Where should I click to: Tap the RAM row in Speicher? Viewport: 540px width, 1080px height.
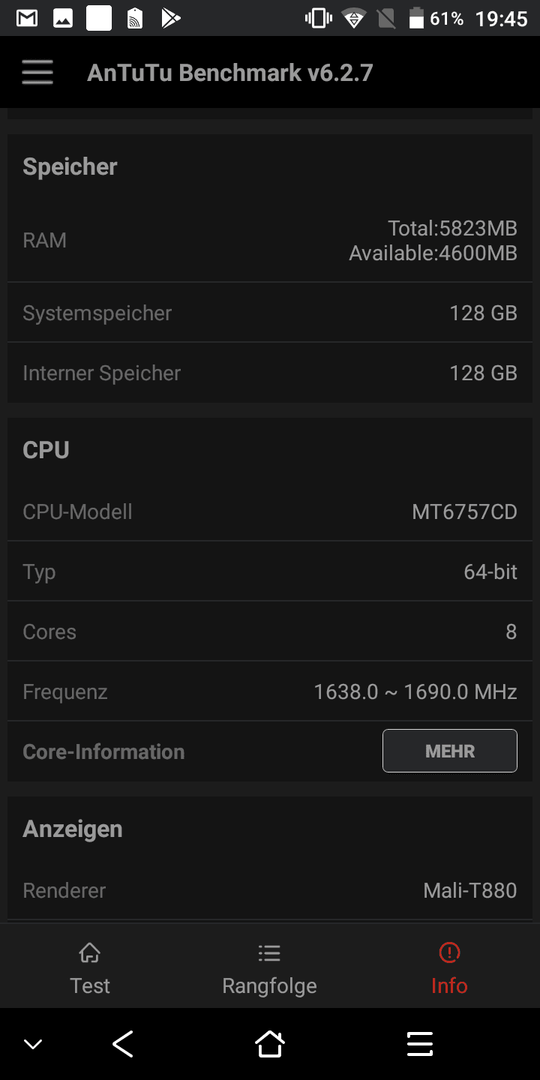coord(270,240)
